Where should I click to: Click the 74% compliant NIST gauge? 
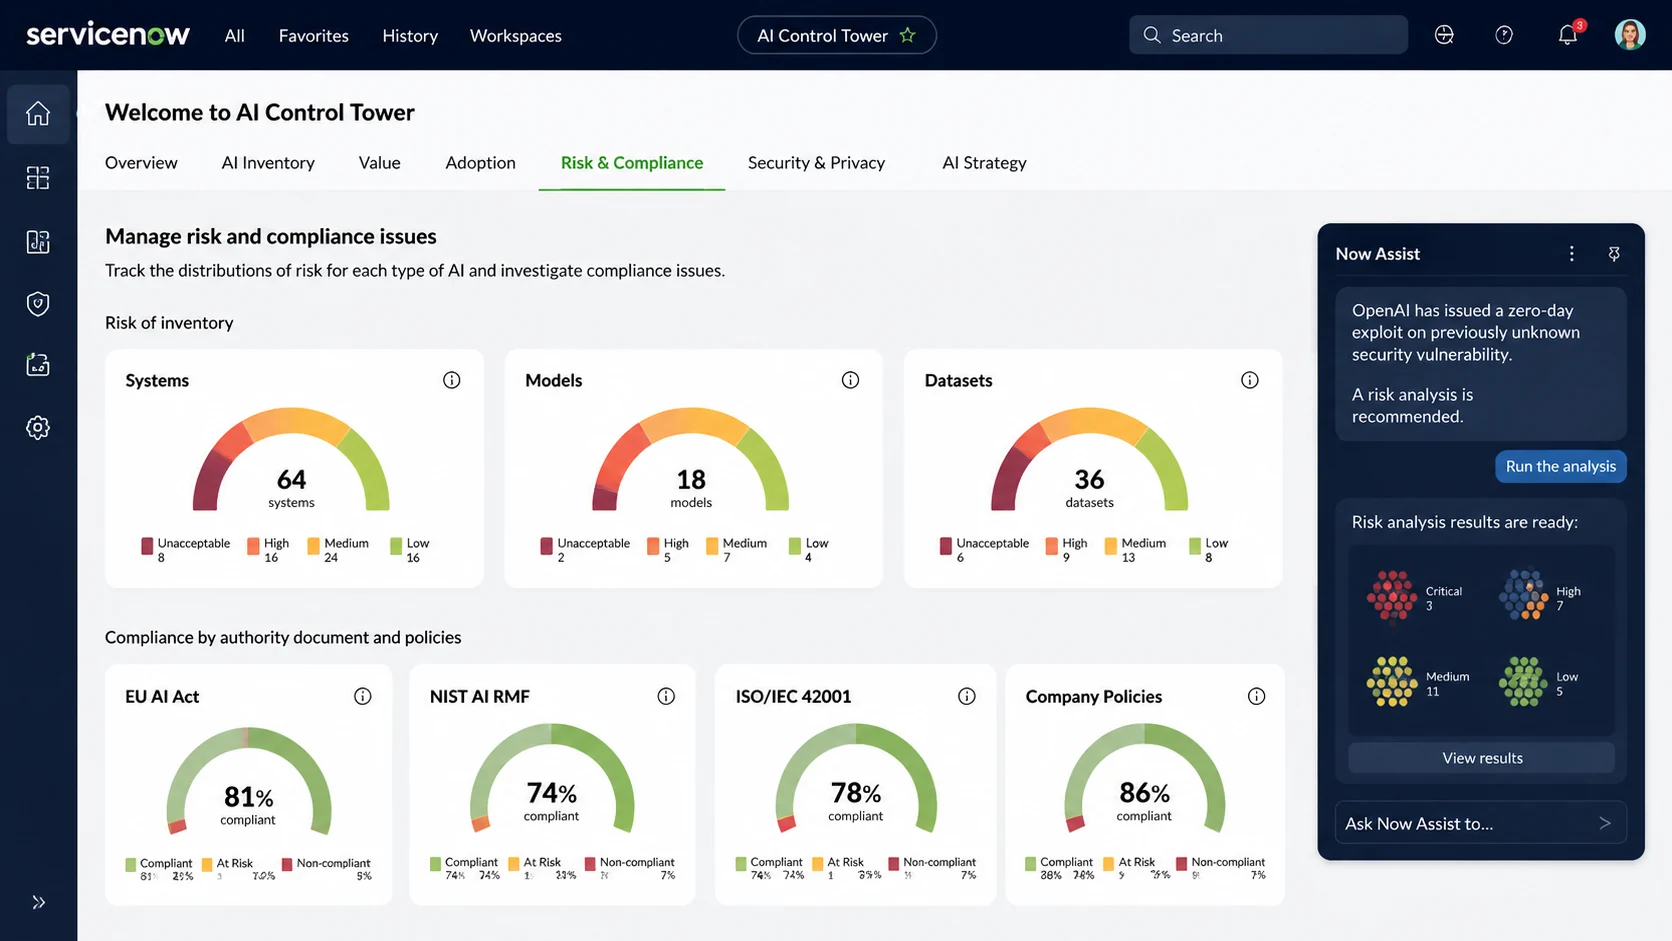(552, 779)
